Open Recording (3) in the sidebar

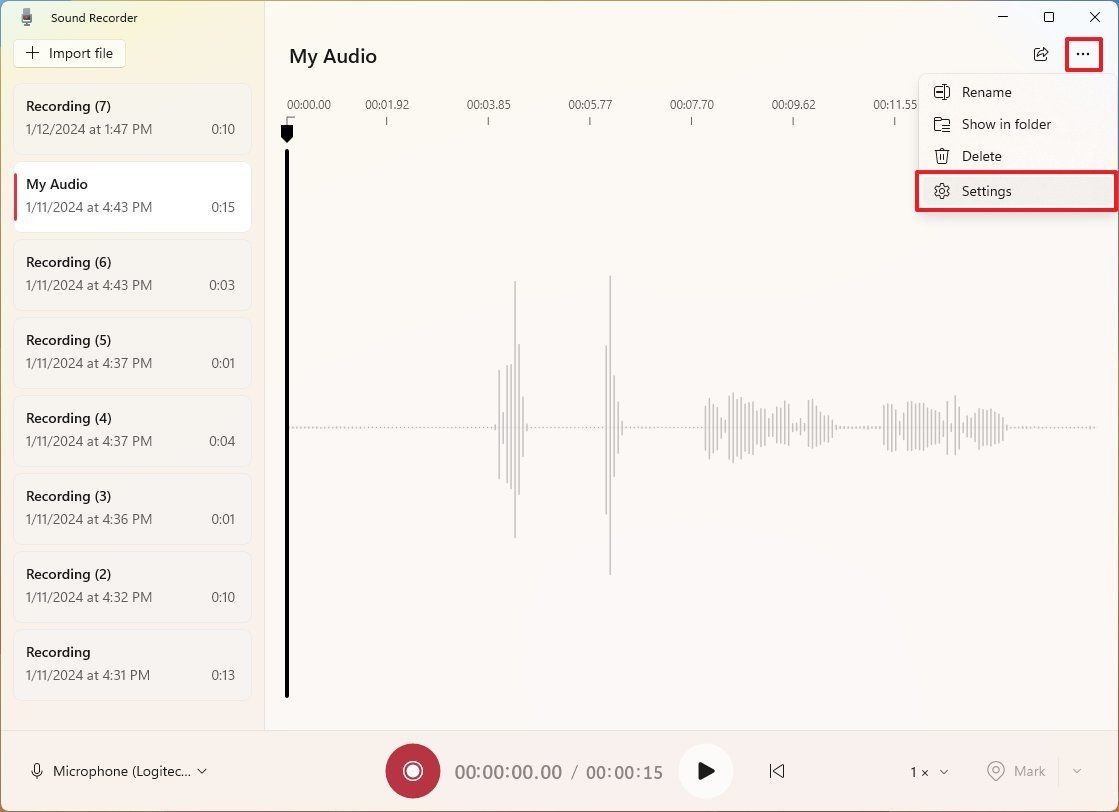[131, 508]
